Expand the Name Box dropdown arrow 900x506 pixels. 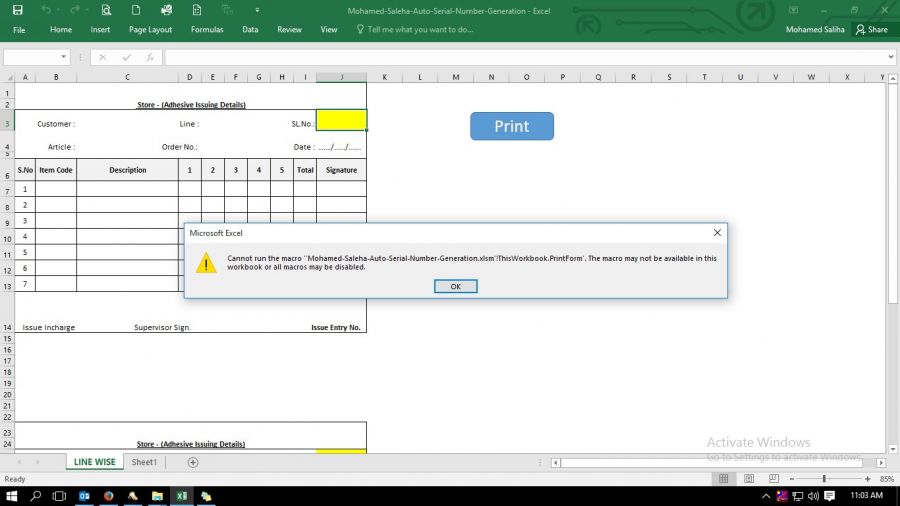pyautogui.click(x=63, y=57)
